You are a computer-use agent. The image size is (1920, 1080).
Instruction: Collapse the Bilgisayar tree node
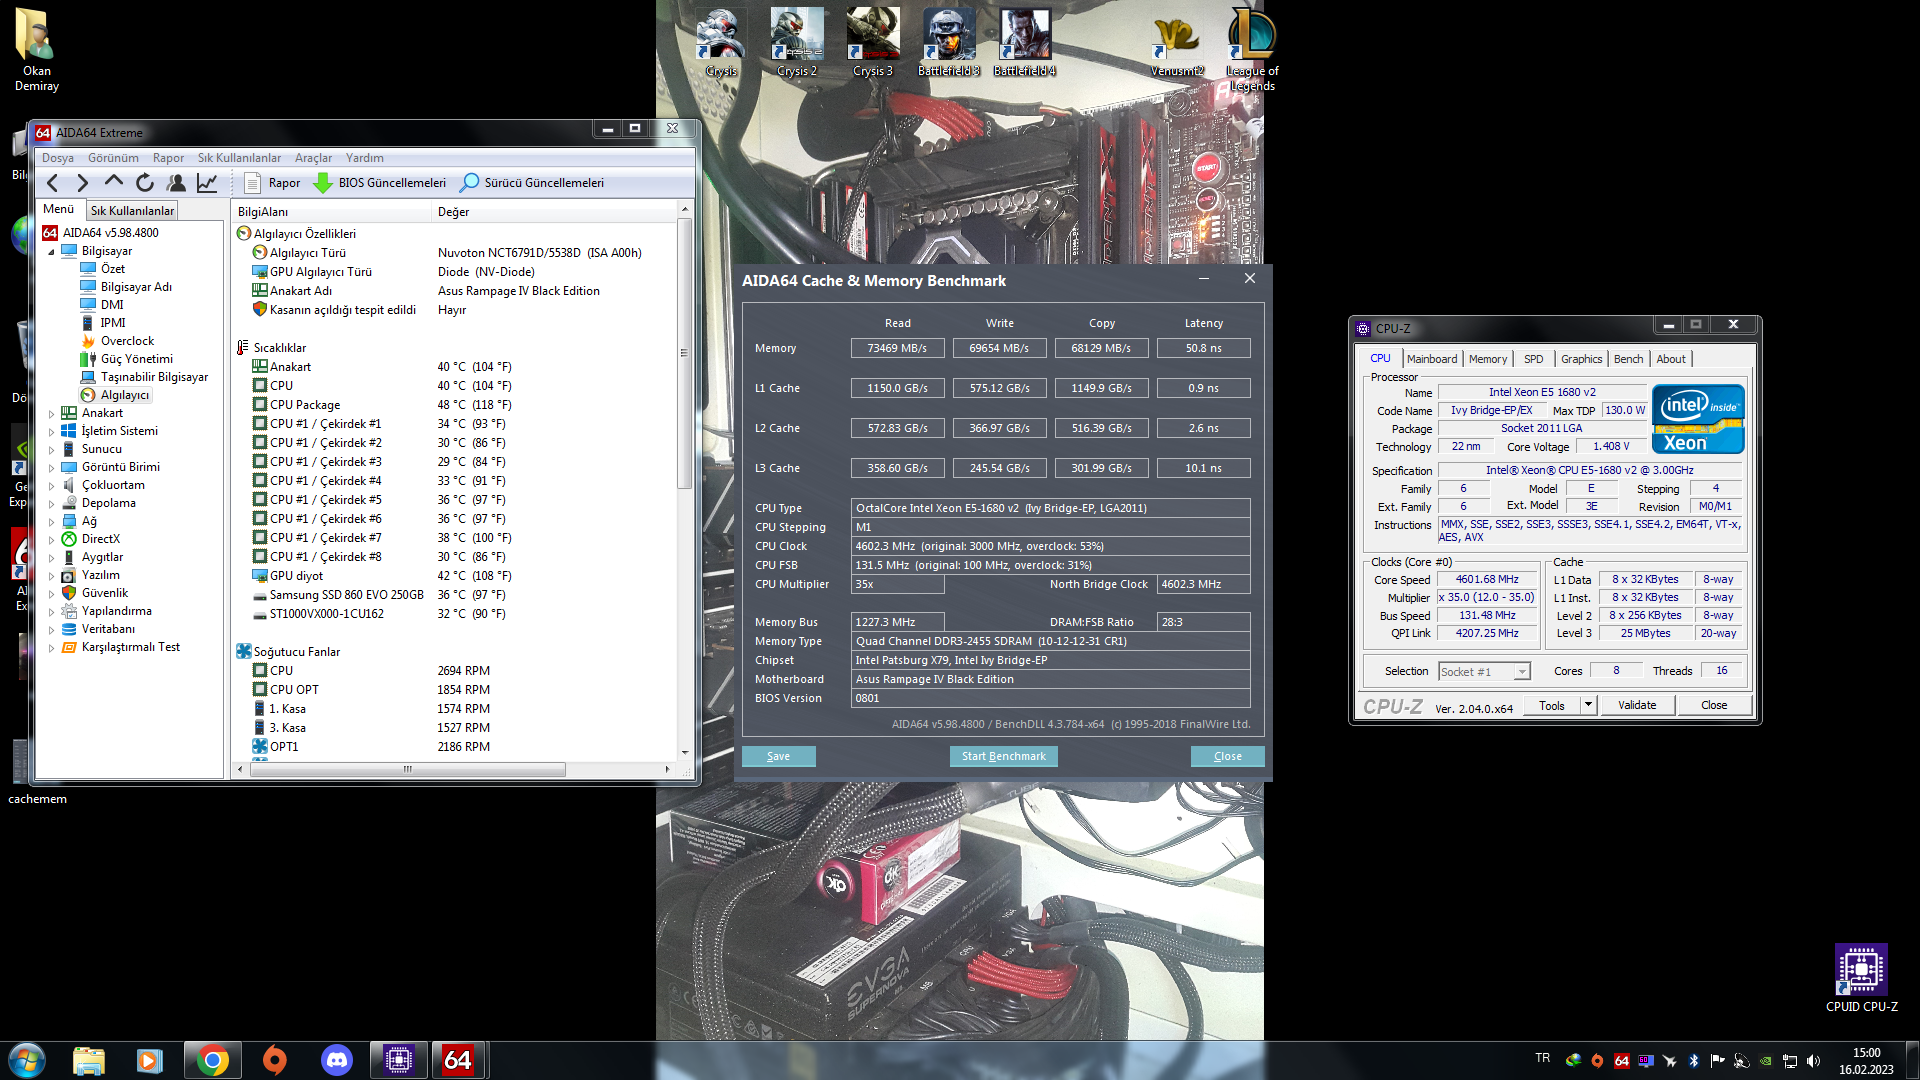click(52, 252)
